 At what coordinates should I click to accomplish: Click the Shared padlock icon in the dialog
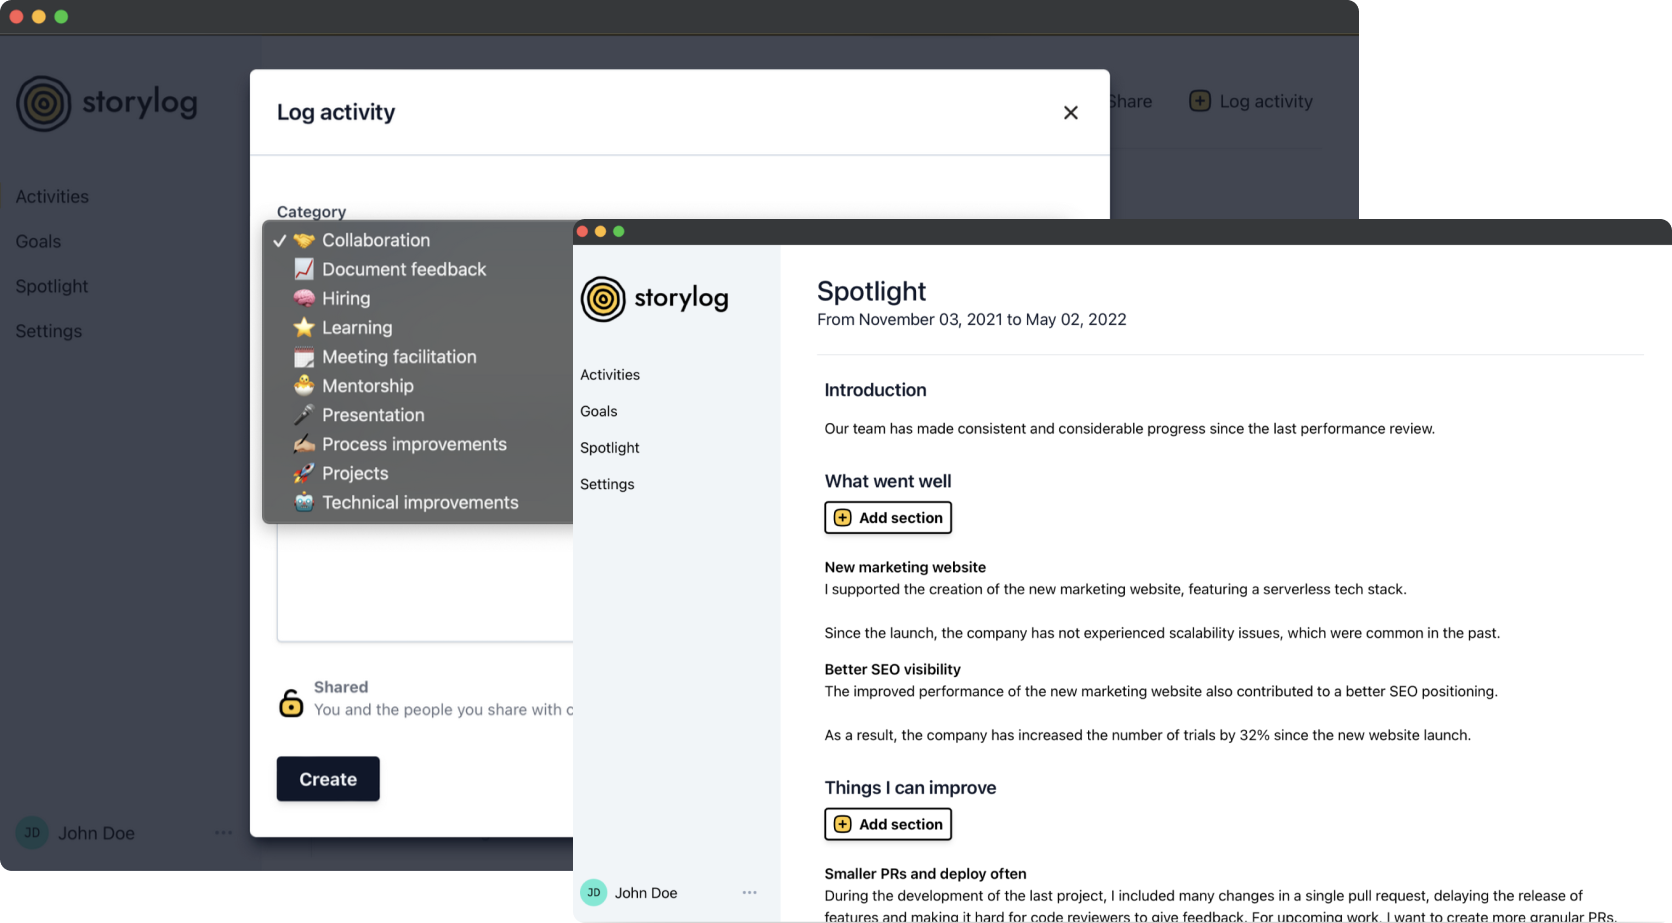tap(290, 703)
